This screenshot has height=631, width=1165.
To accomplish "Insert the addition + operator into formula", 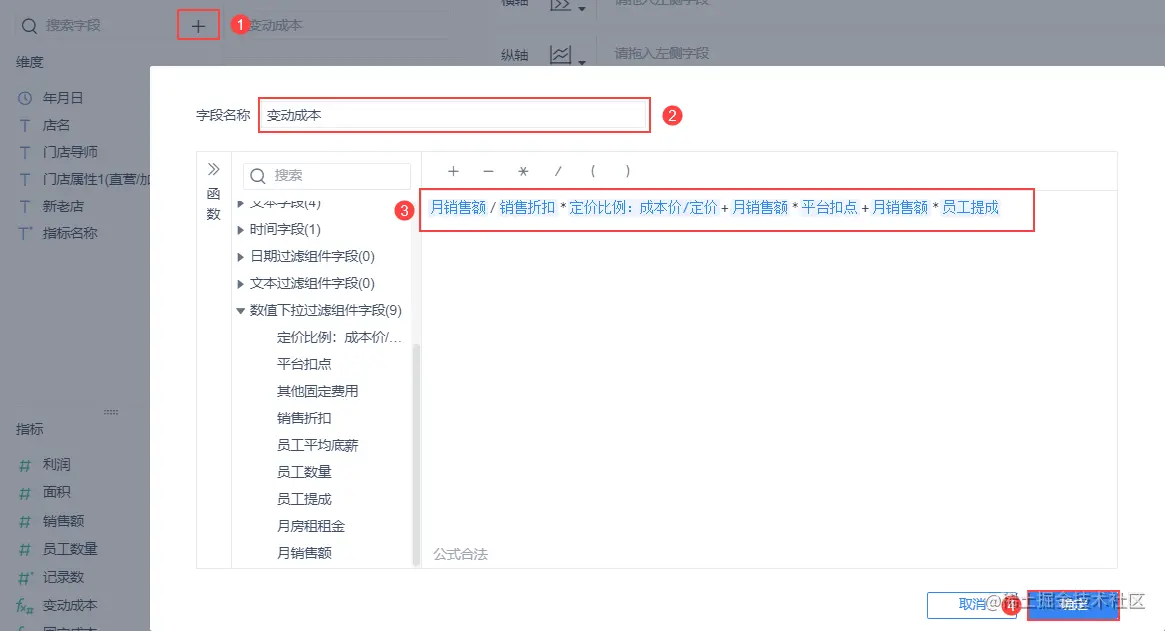I will coord(453,172).
